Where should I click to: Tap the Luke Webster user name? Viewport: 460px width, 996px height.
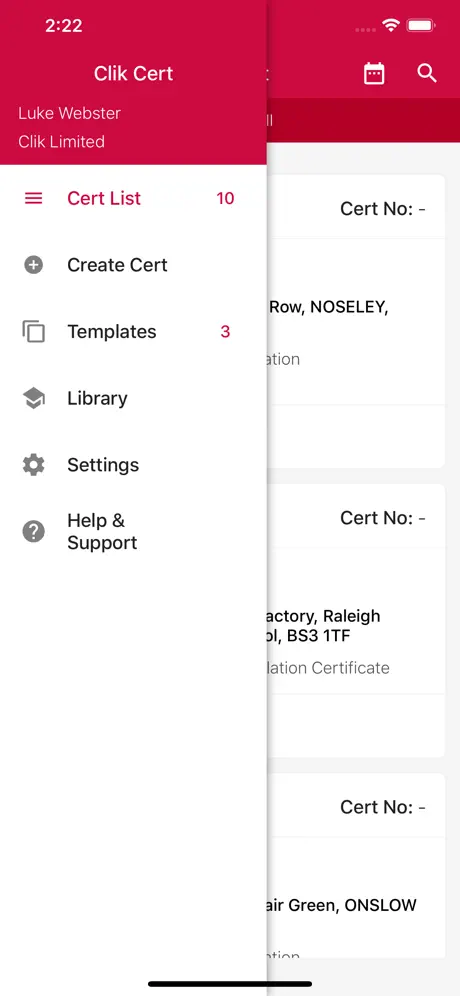click(69, 113)
